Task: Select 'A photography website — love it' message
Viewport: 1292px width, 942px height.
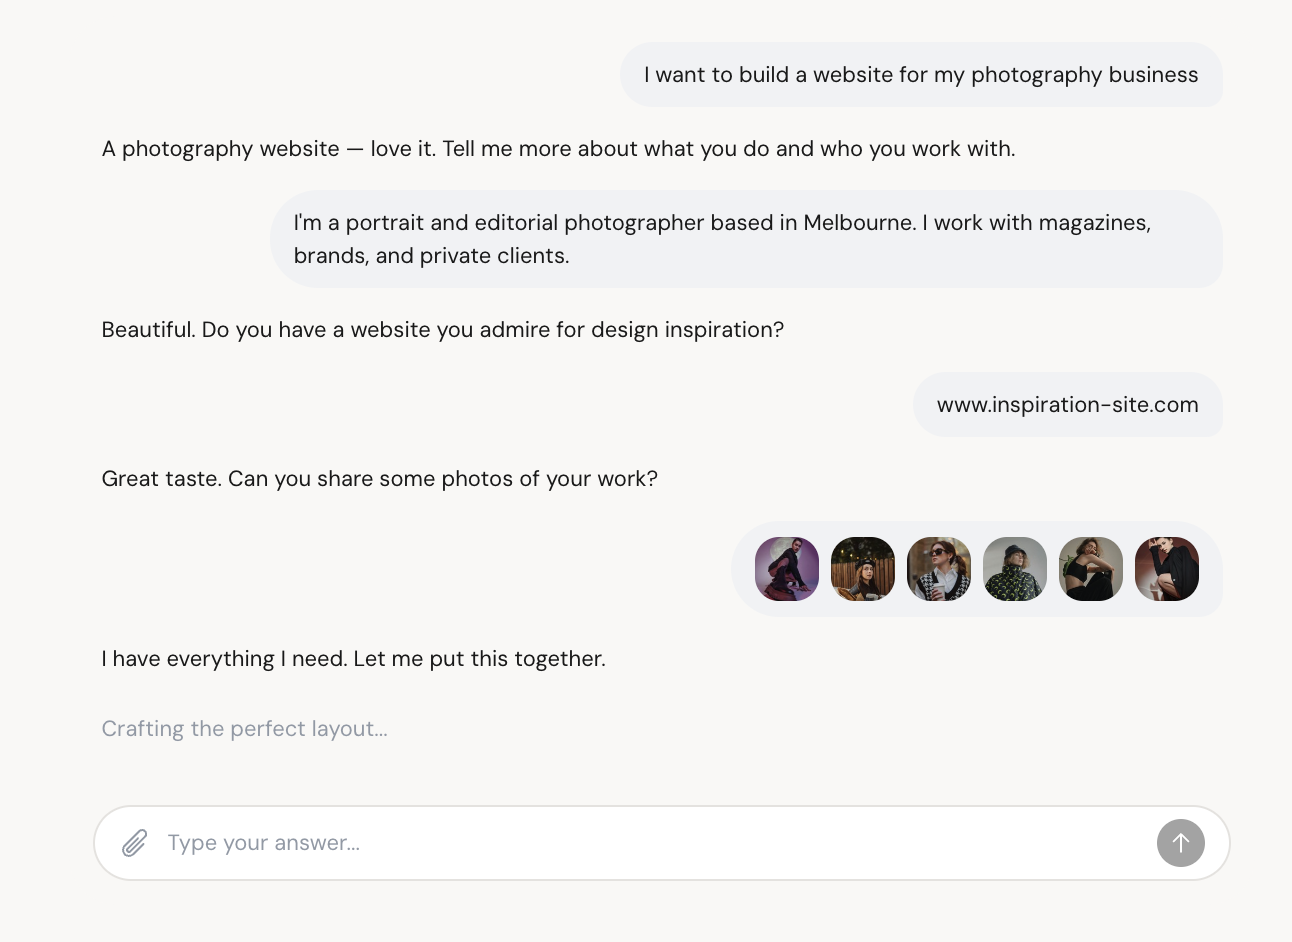Action: tap(558, 149)
